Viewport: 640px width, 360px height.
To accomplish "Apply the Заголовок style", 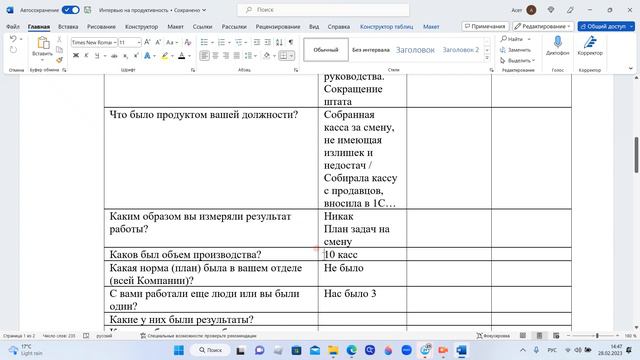I will pyautogui.click(x=415, y=50).
